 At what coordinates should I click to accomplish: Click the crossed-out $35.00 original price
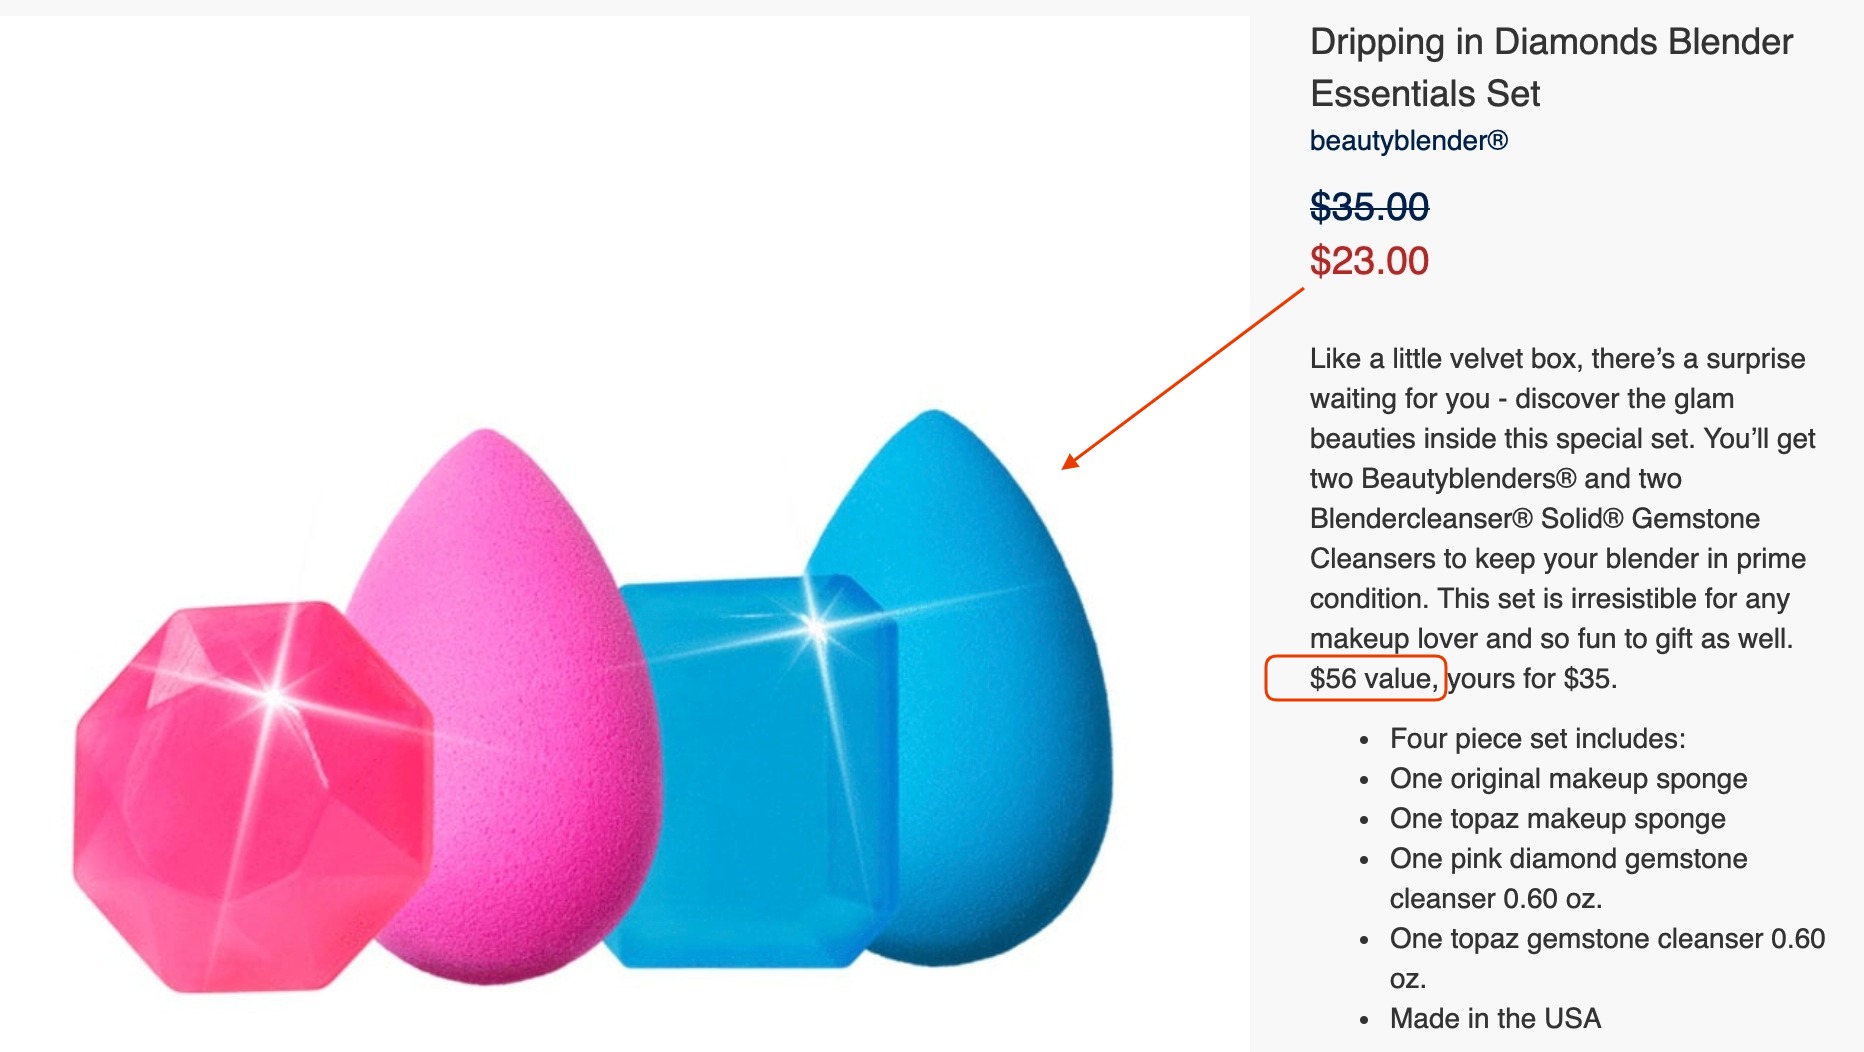coord(1369,207)
